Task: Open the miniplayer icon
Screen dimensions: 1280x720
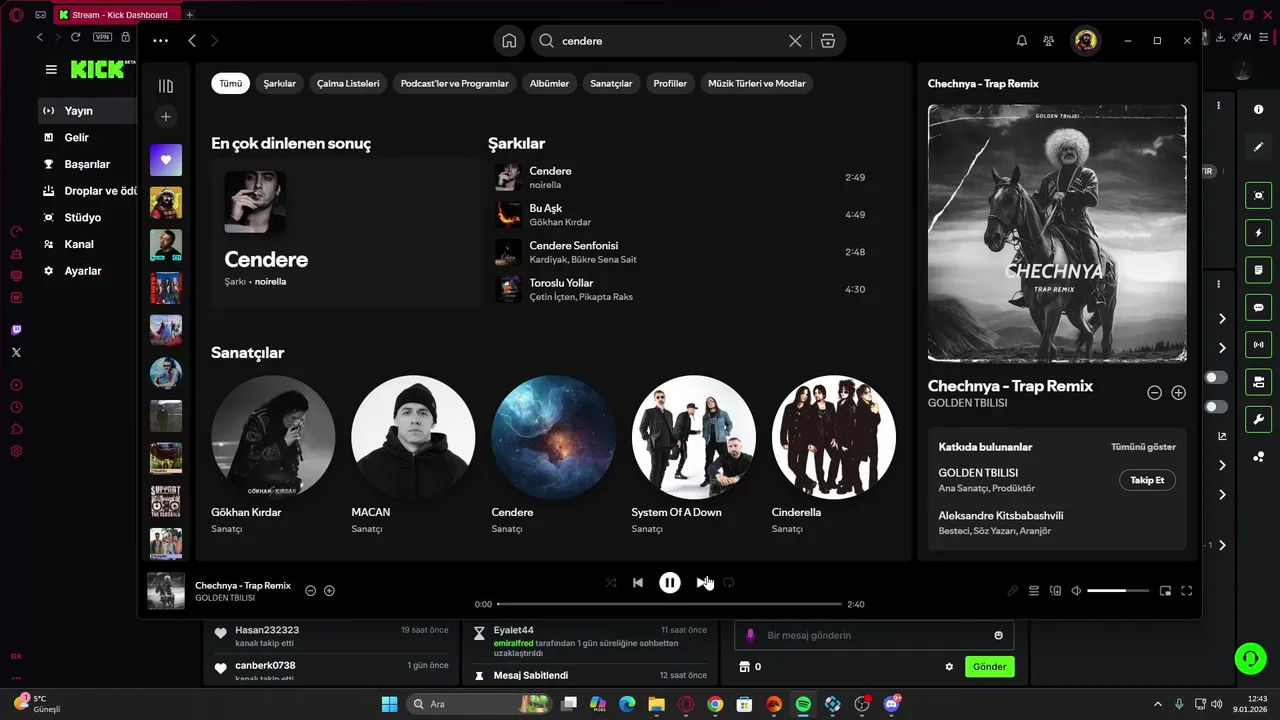Action: click(x=1165, y=591)
